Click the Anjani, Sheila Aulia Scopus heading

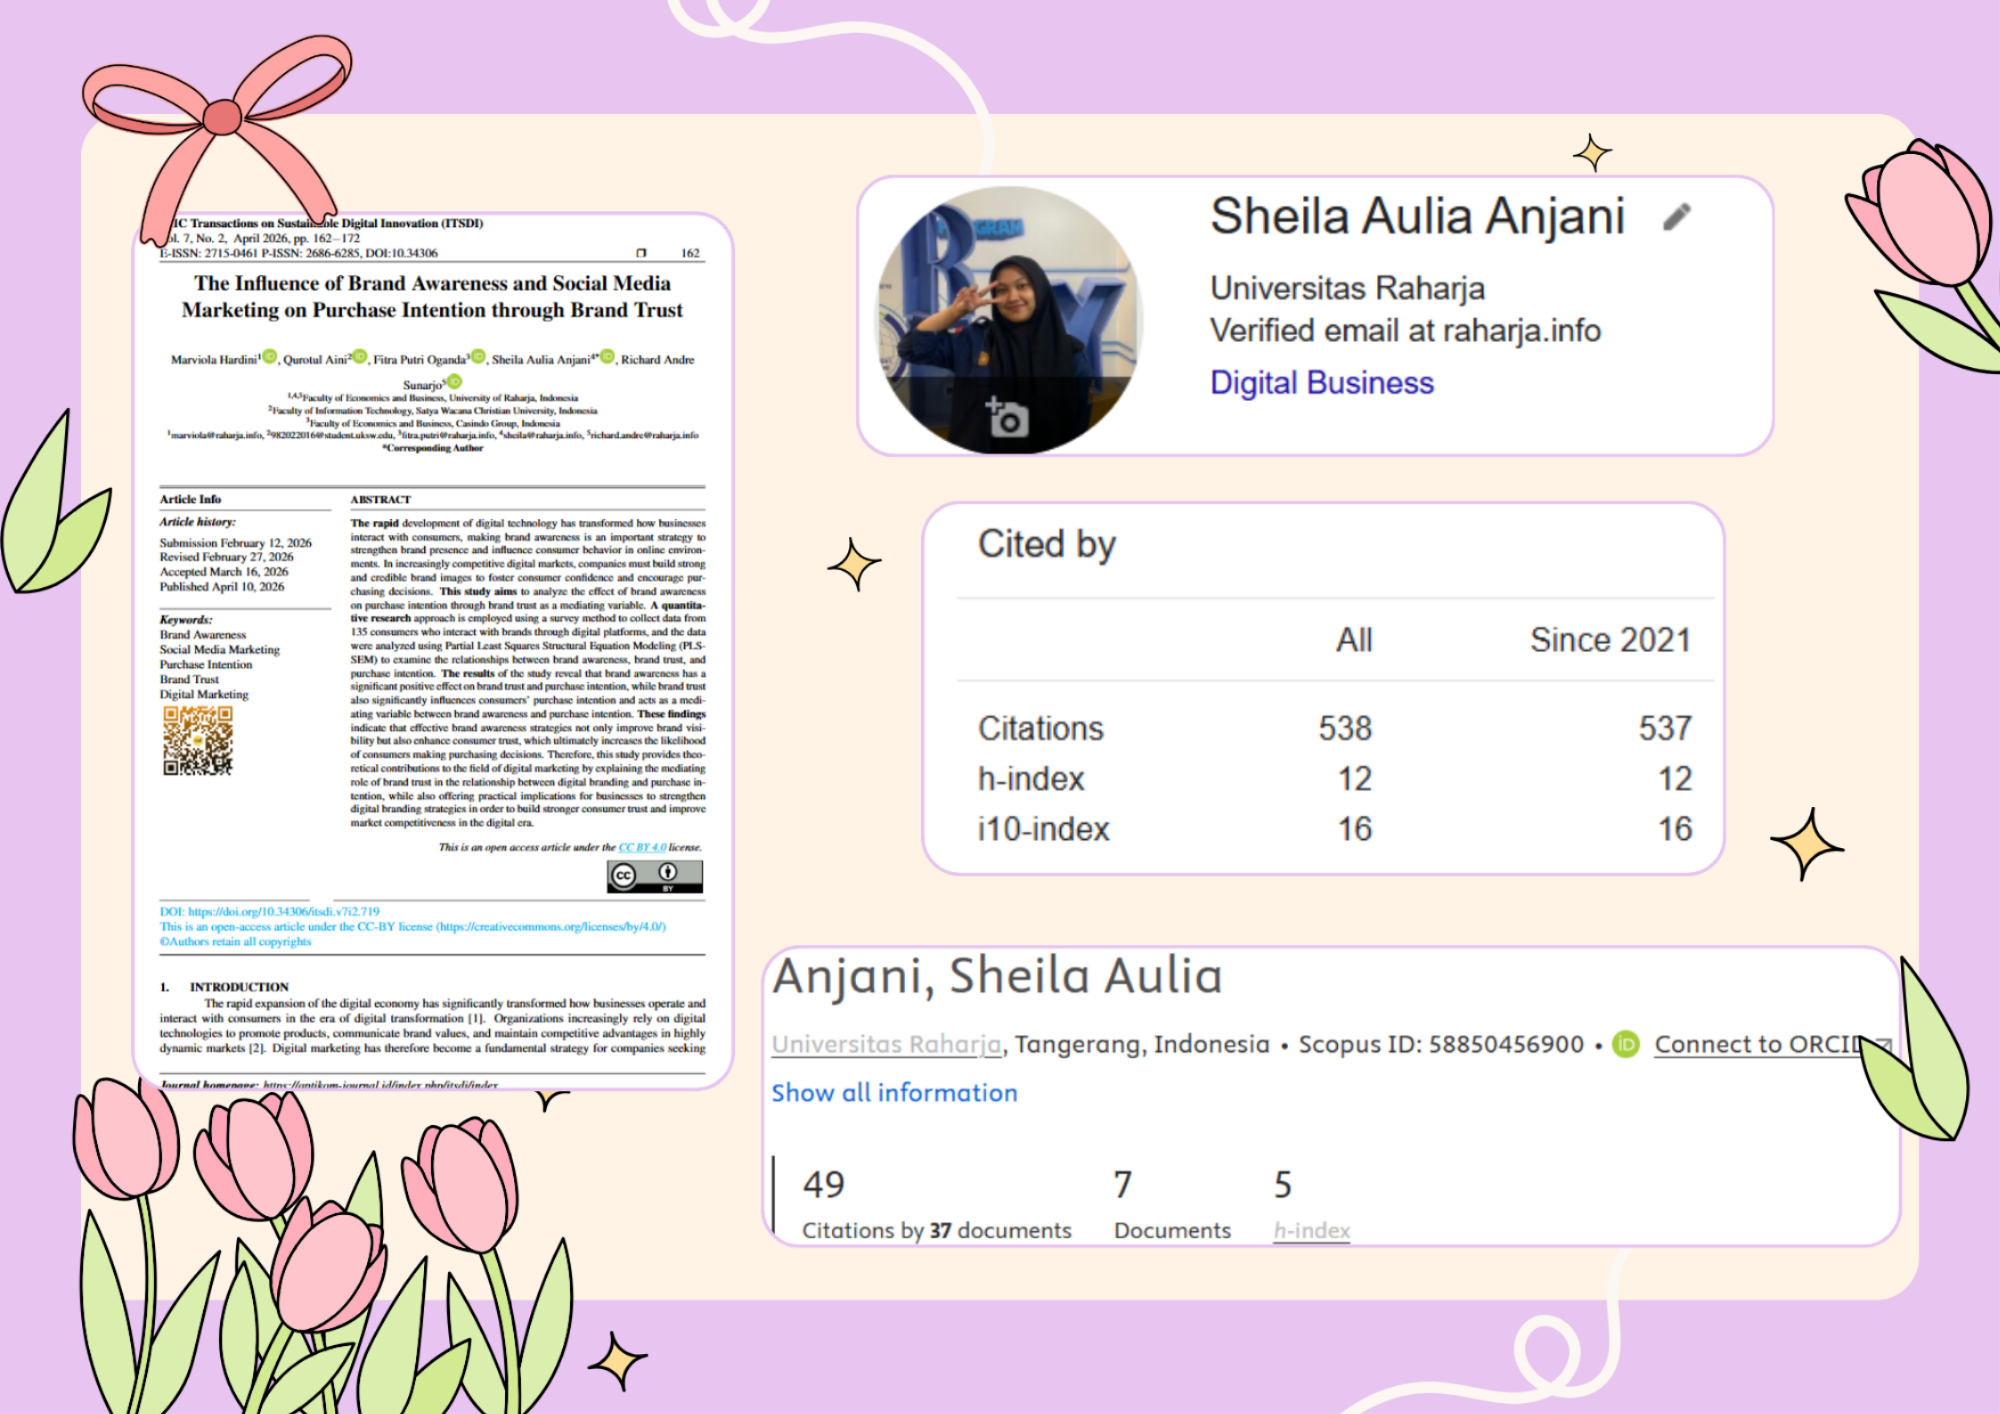click(x=997, y=977)
